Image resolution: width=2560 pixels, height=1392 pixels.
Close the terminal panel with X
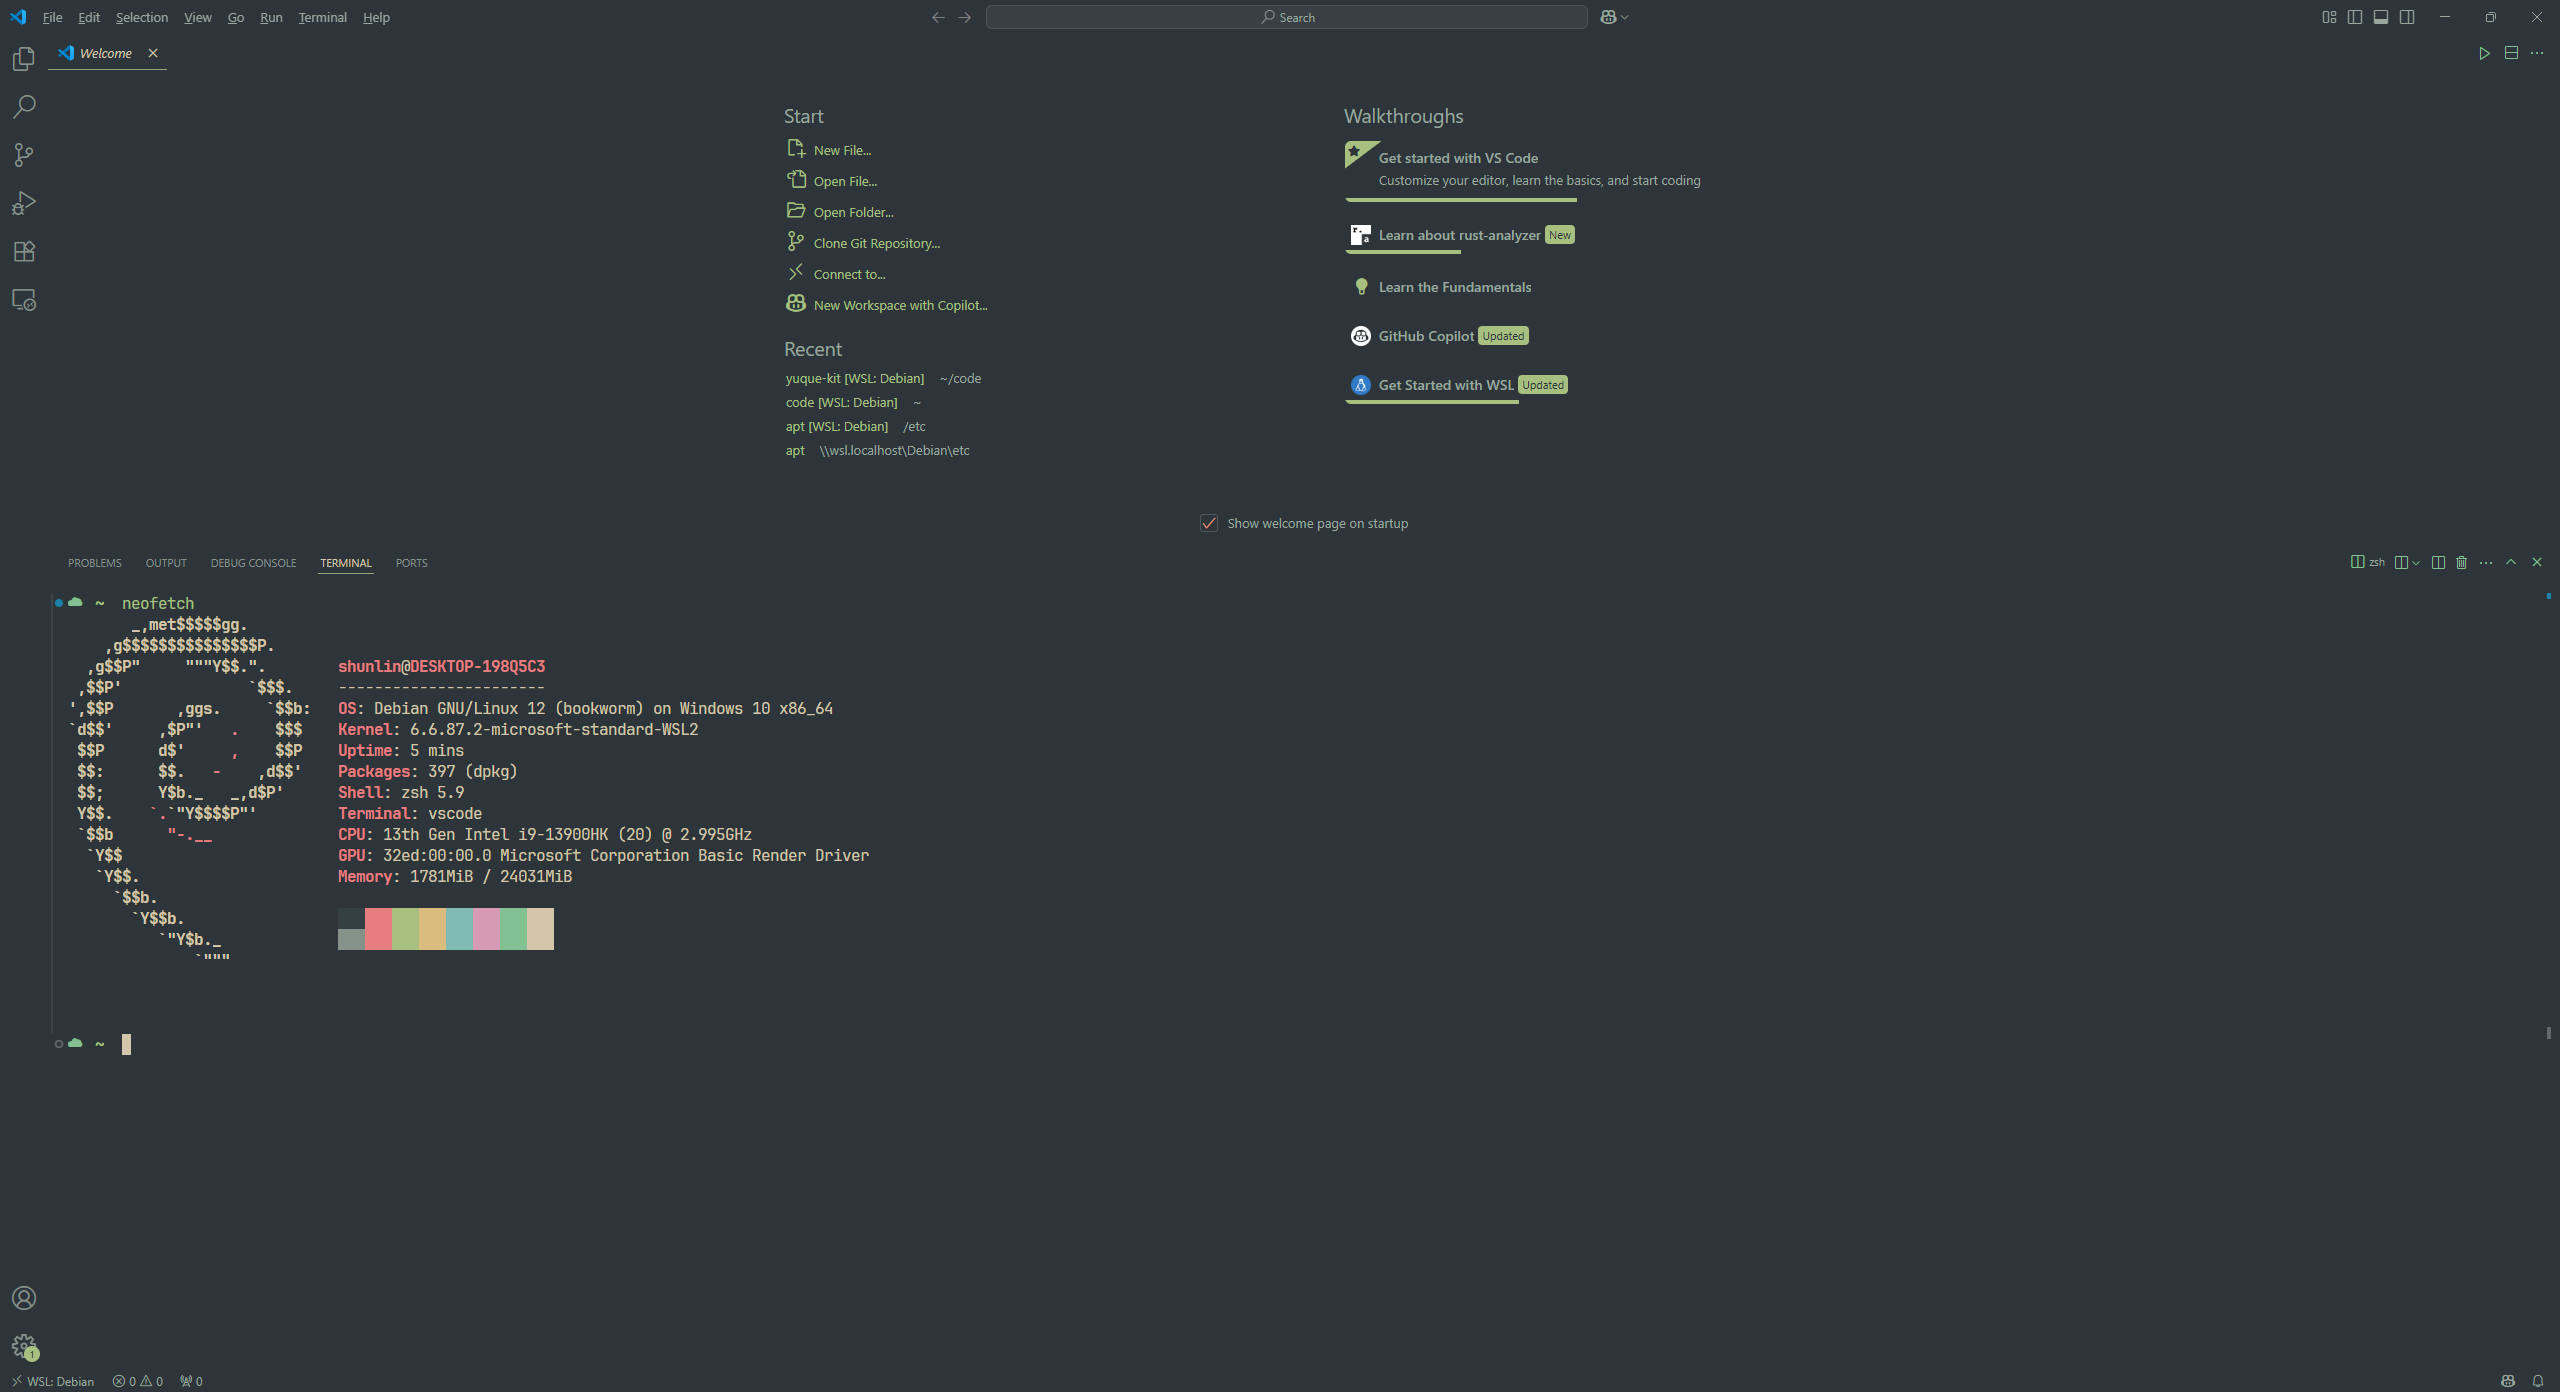(2537, 562)
